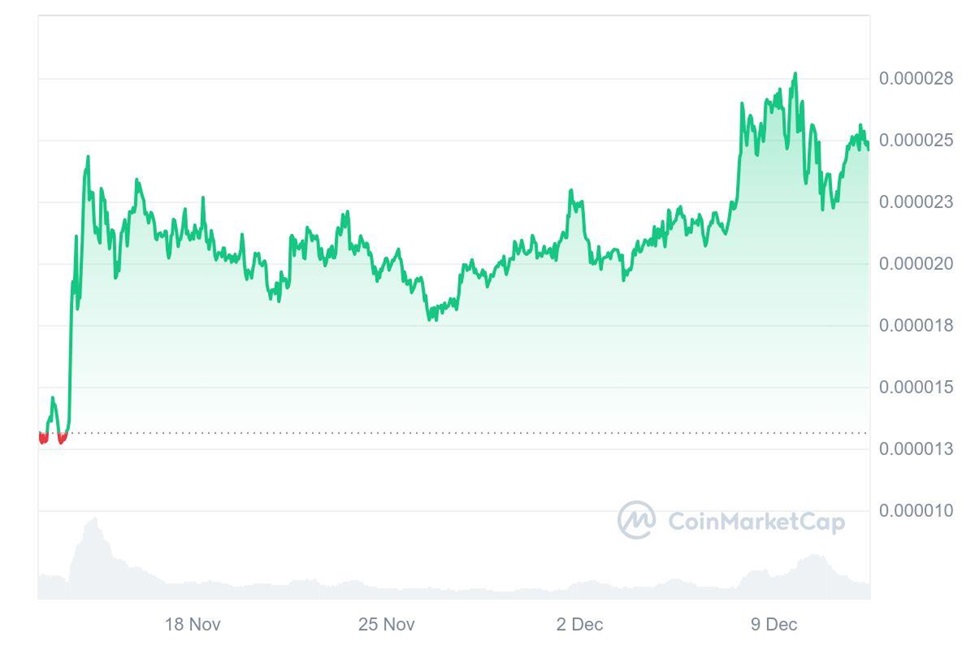This screenshot has height=650, width=975.
Task: Select the 2 Dec date label
Action: point(580,625)
